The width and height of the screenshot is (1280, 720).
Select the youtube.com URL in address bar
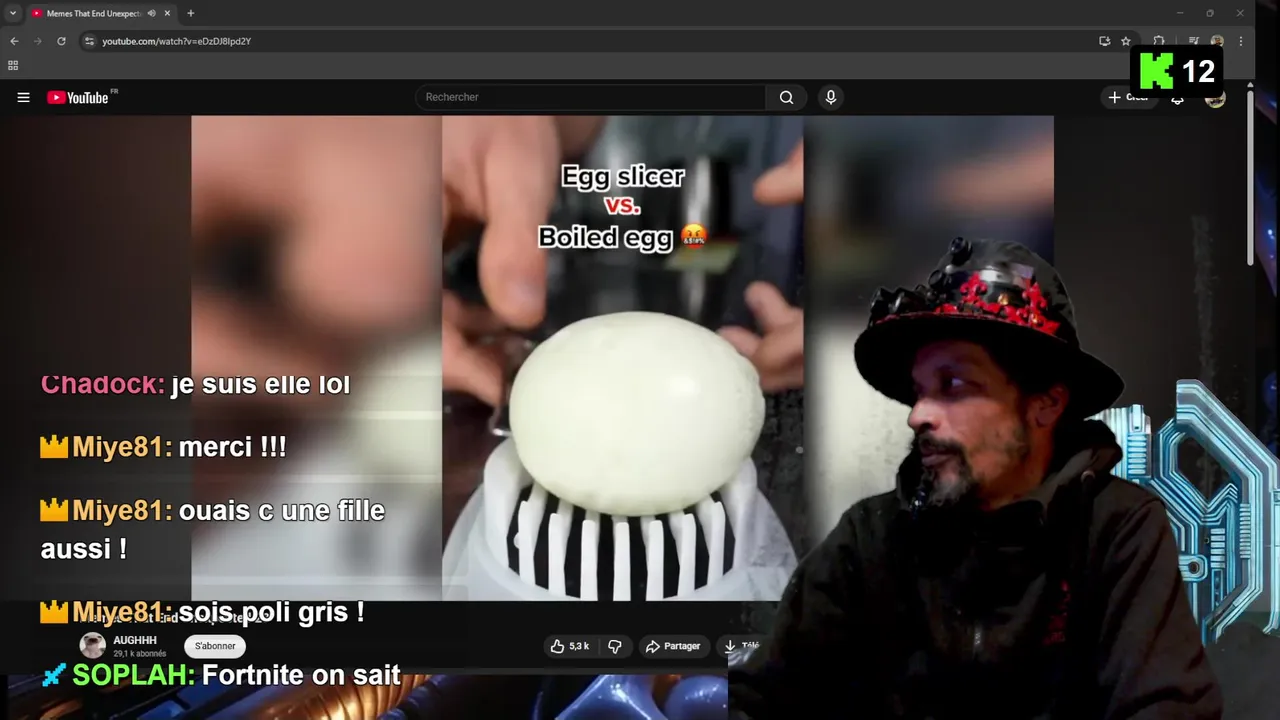click(176, 41)
